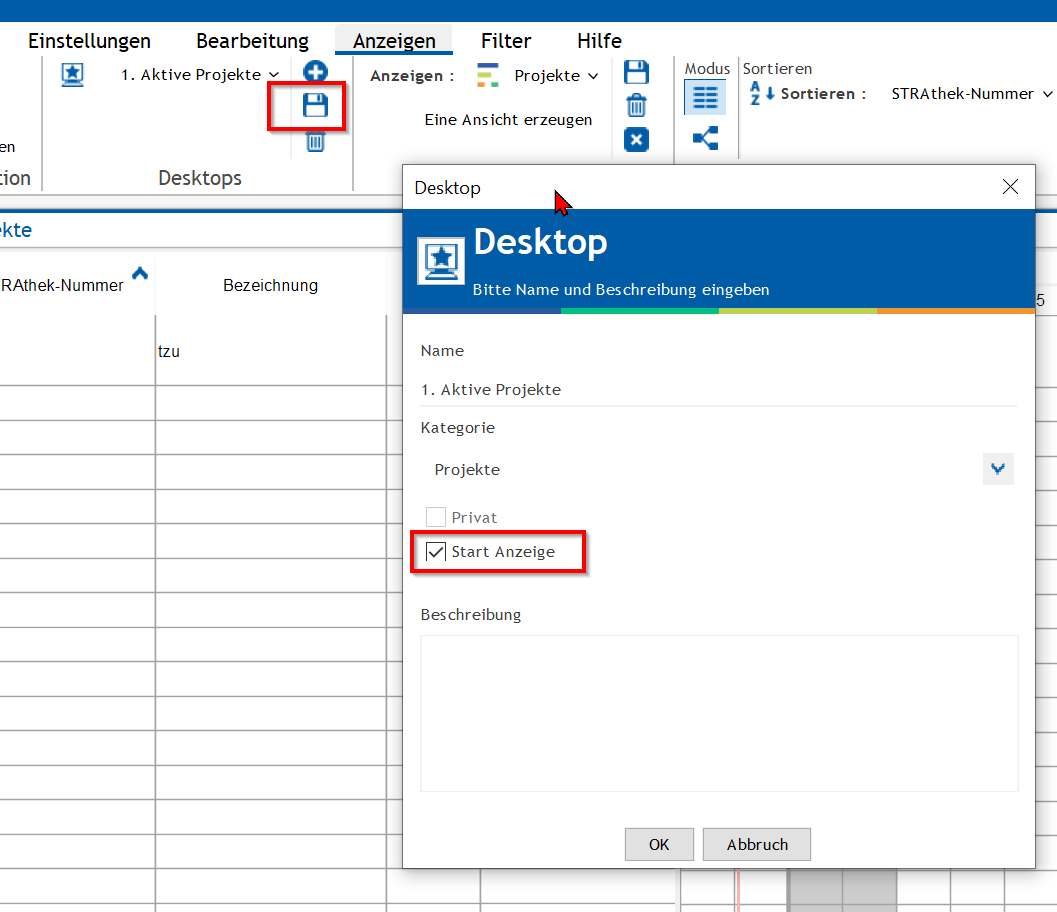
Task: Click Eine Ansicht erzeugen label
Action: (x=508, y=119)
